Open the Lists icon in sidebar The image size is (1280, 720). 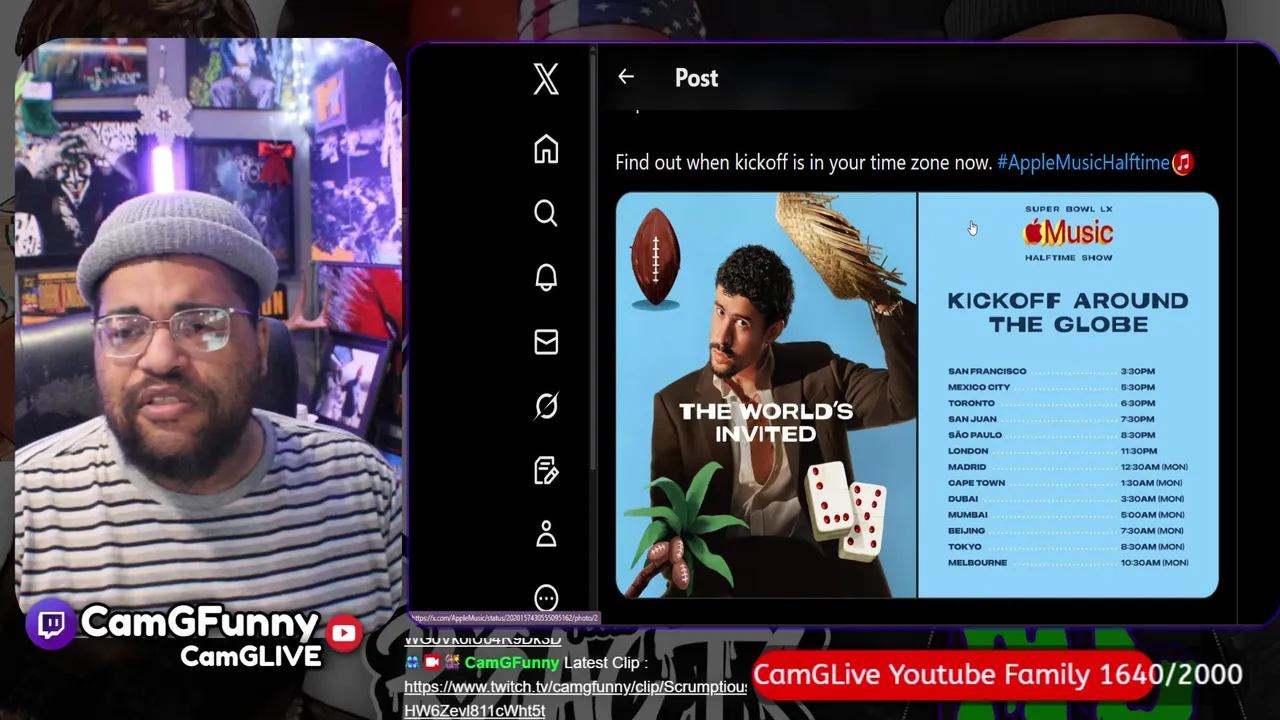coord(546,470)
